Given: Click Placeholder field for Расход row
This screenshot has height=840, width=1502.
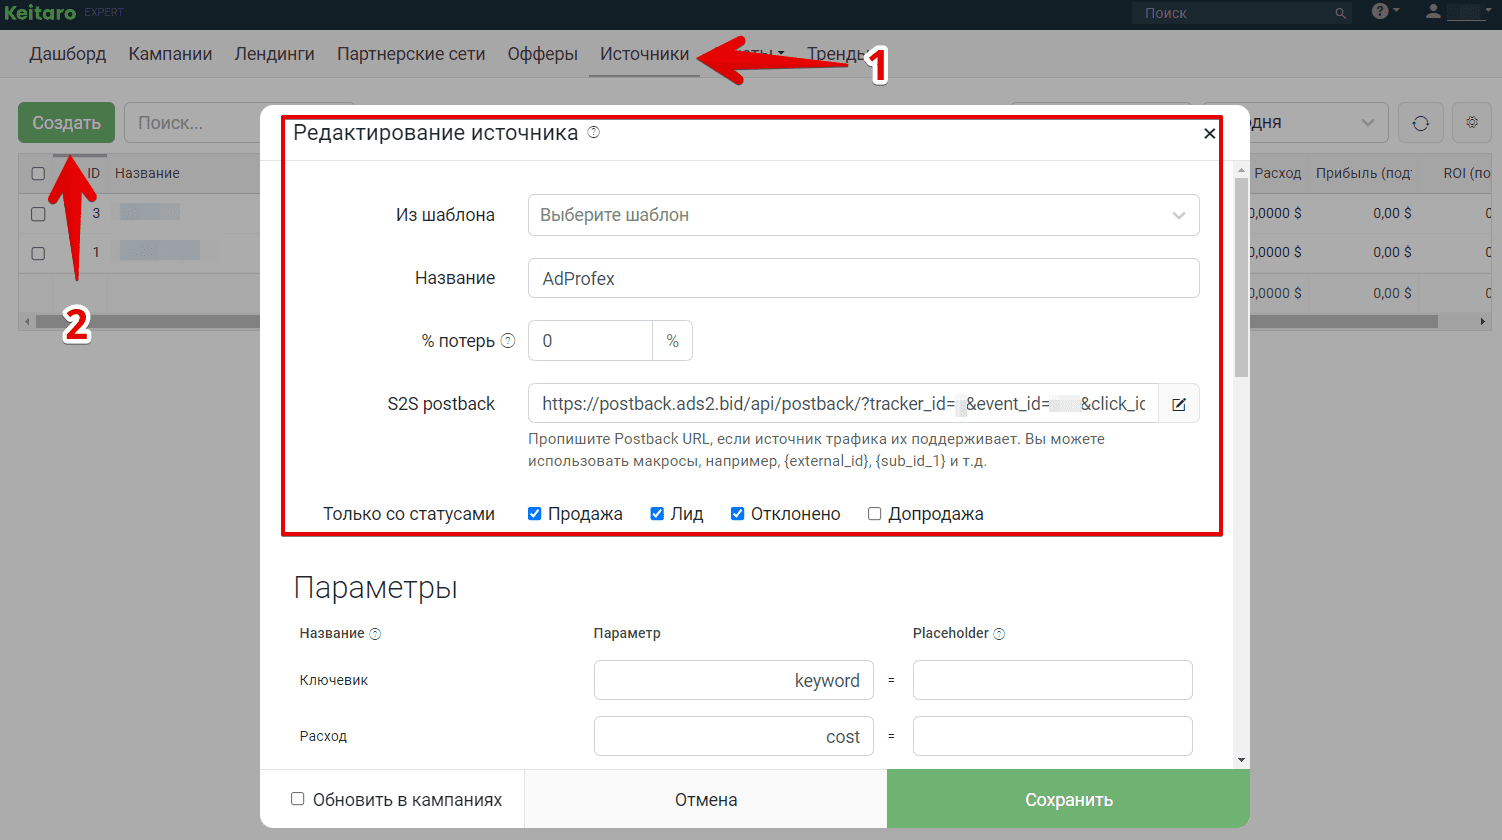Looking at the screenshot, I should (x=1052, y=736).
